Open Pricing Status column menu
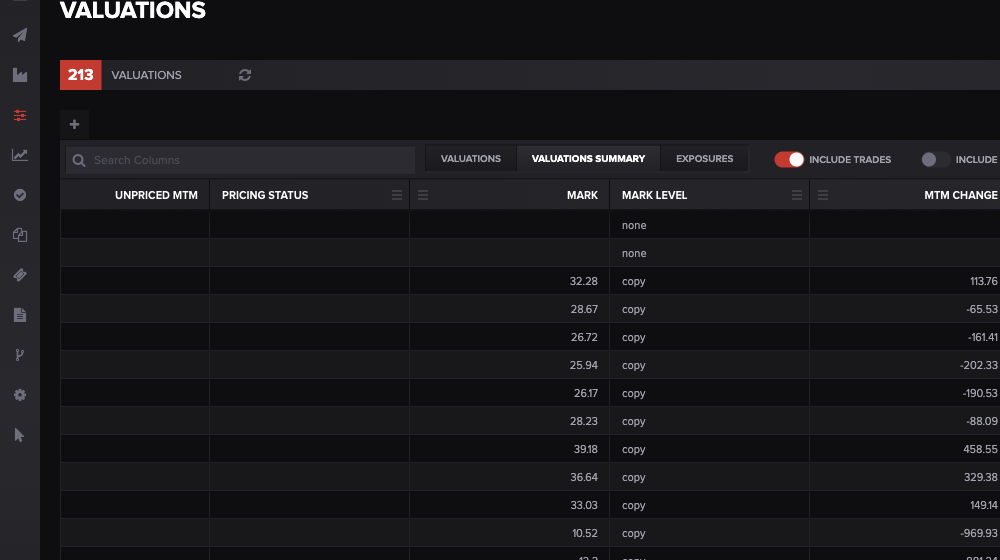Viewport: 1000px width, 560px height. pyautogui.click(x=397, y=195)
